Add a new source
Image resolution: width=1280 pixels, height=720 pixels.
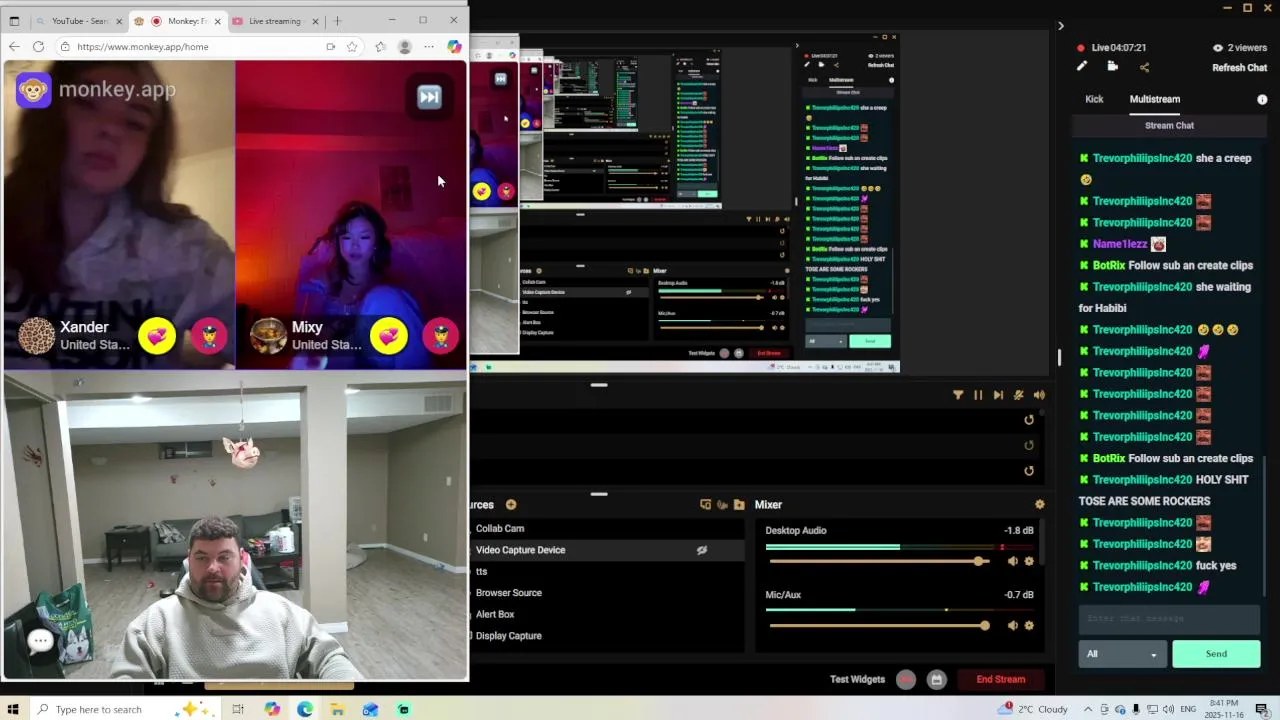[x=510, y=505]
